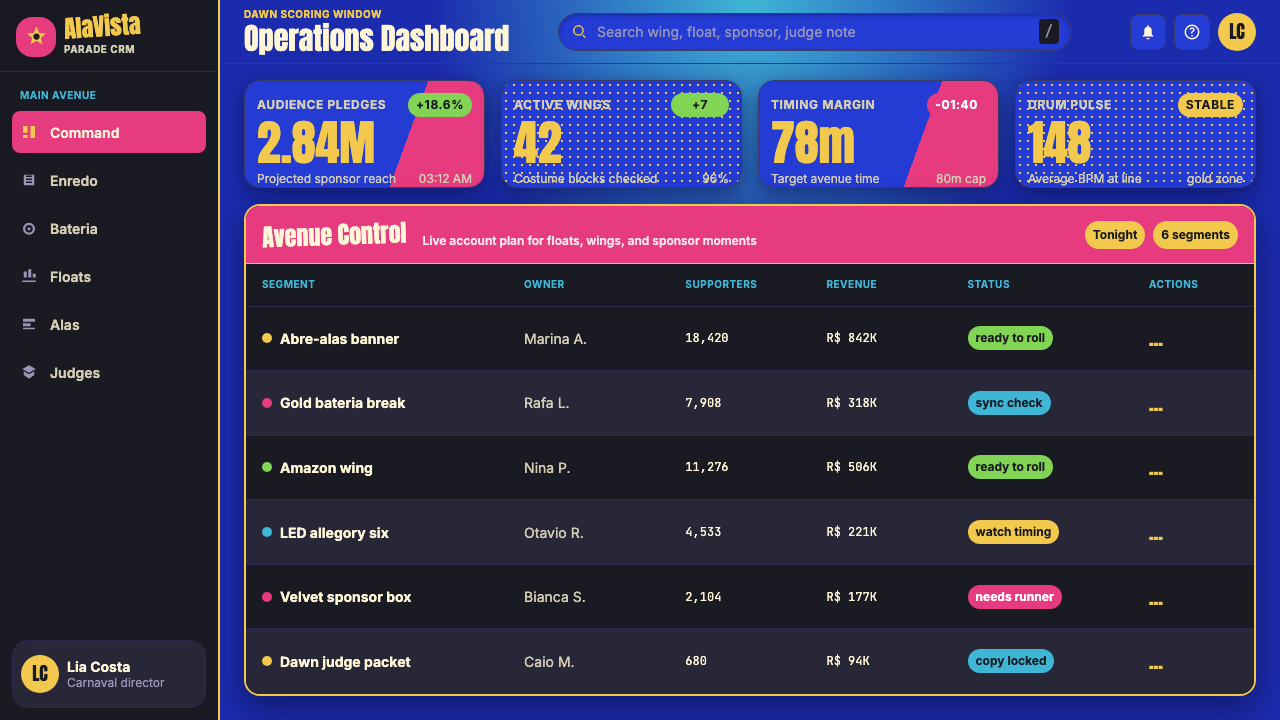1280x720 pixels.
Task: Click the Bateria sidebar icon
Action: pos(29,228)
